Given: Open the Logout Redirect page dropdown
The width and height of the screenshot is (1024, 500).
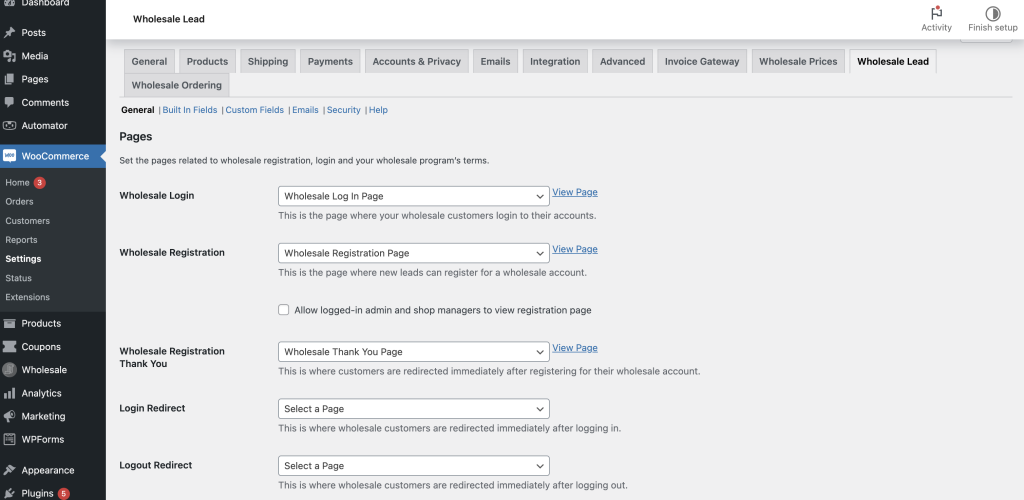Looking at the screenshot, I should pos(413,466).
